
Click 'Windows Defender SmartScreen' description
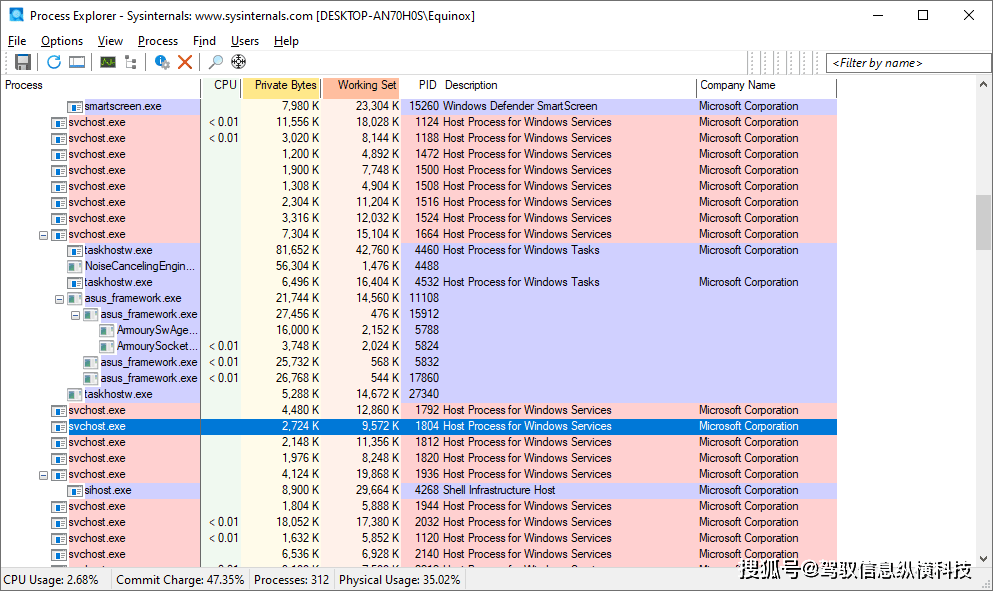click(x=520, y=106)
